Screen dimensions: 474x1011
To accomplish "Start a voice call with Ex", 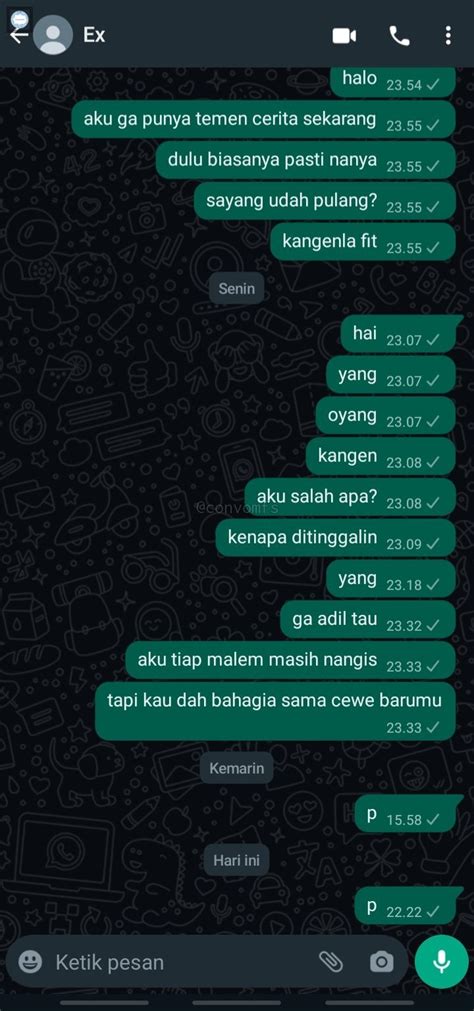I will 399,36.
